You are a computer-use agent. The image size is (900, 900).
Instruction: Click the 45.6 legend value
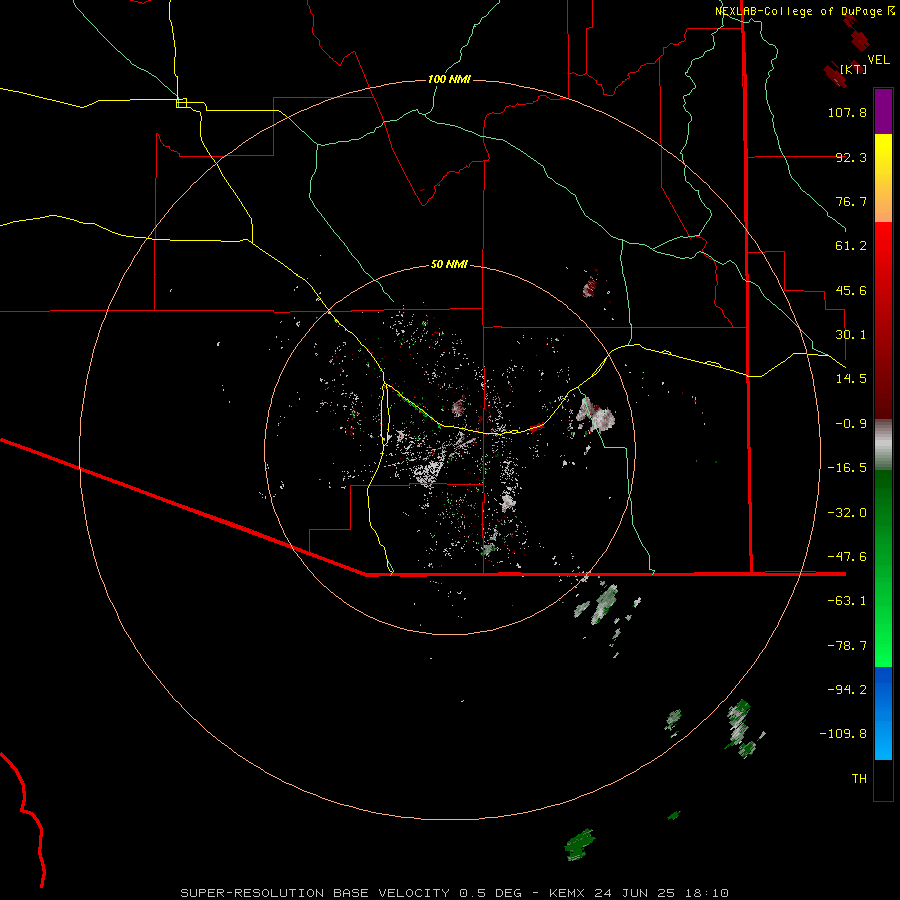click(851, 290)
